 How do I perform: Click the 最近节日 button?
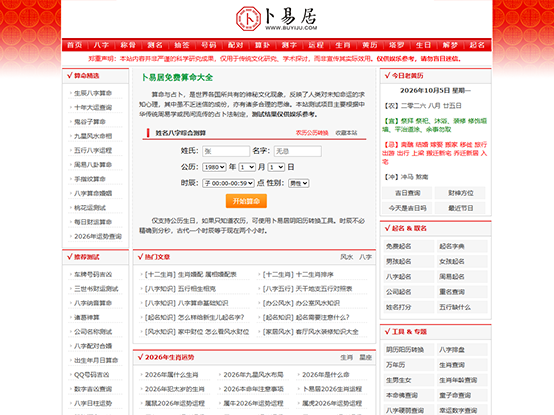tap(460, 208)
